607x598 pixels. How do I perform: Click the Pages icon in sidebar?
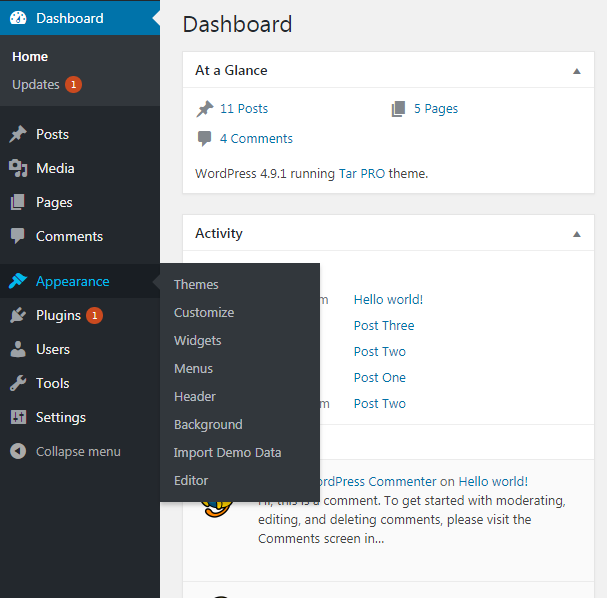[18, 202]
